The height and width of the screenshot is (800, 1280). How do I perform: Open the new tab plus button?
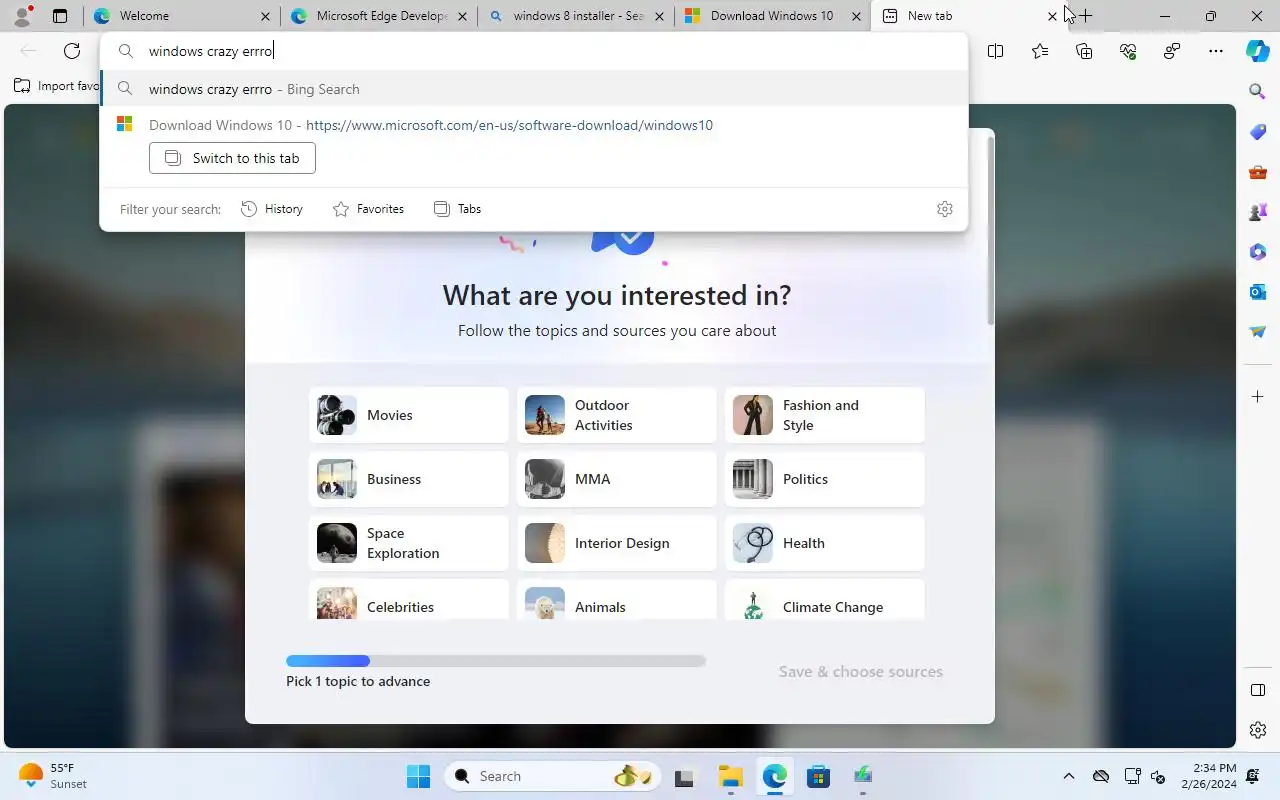1086,16
